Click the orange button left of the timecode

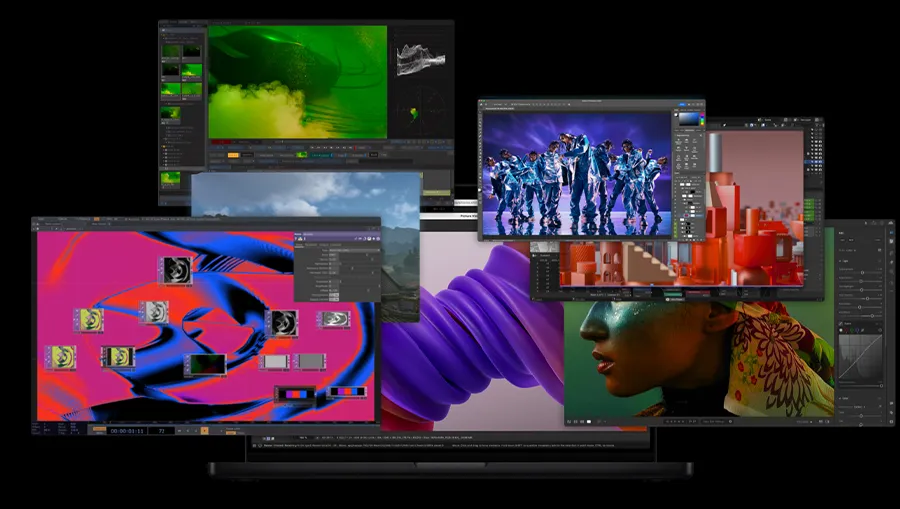[x=99, y=429]
